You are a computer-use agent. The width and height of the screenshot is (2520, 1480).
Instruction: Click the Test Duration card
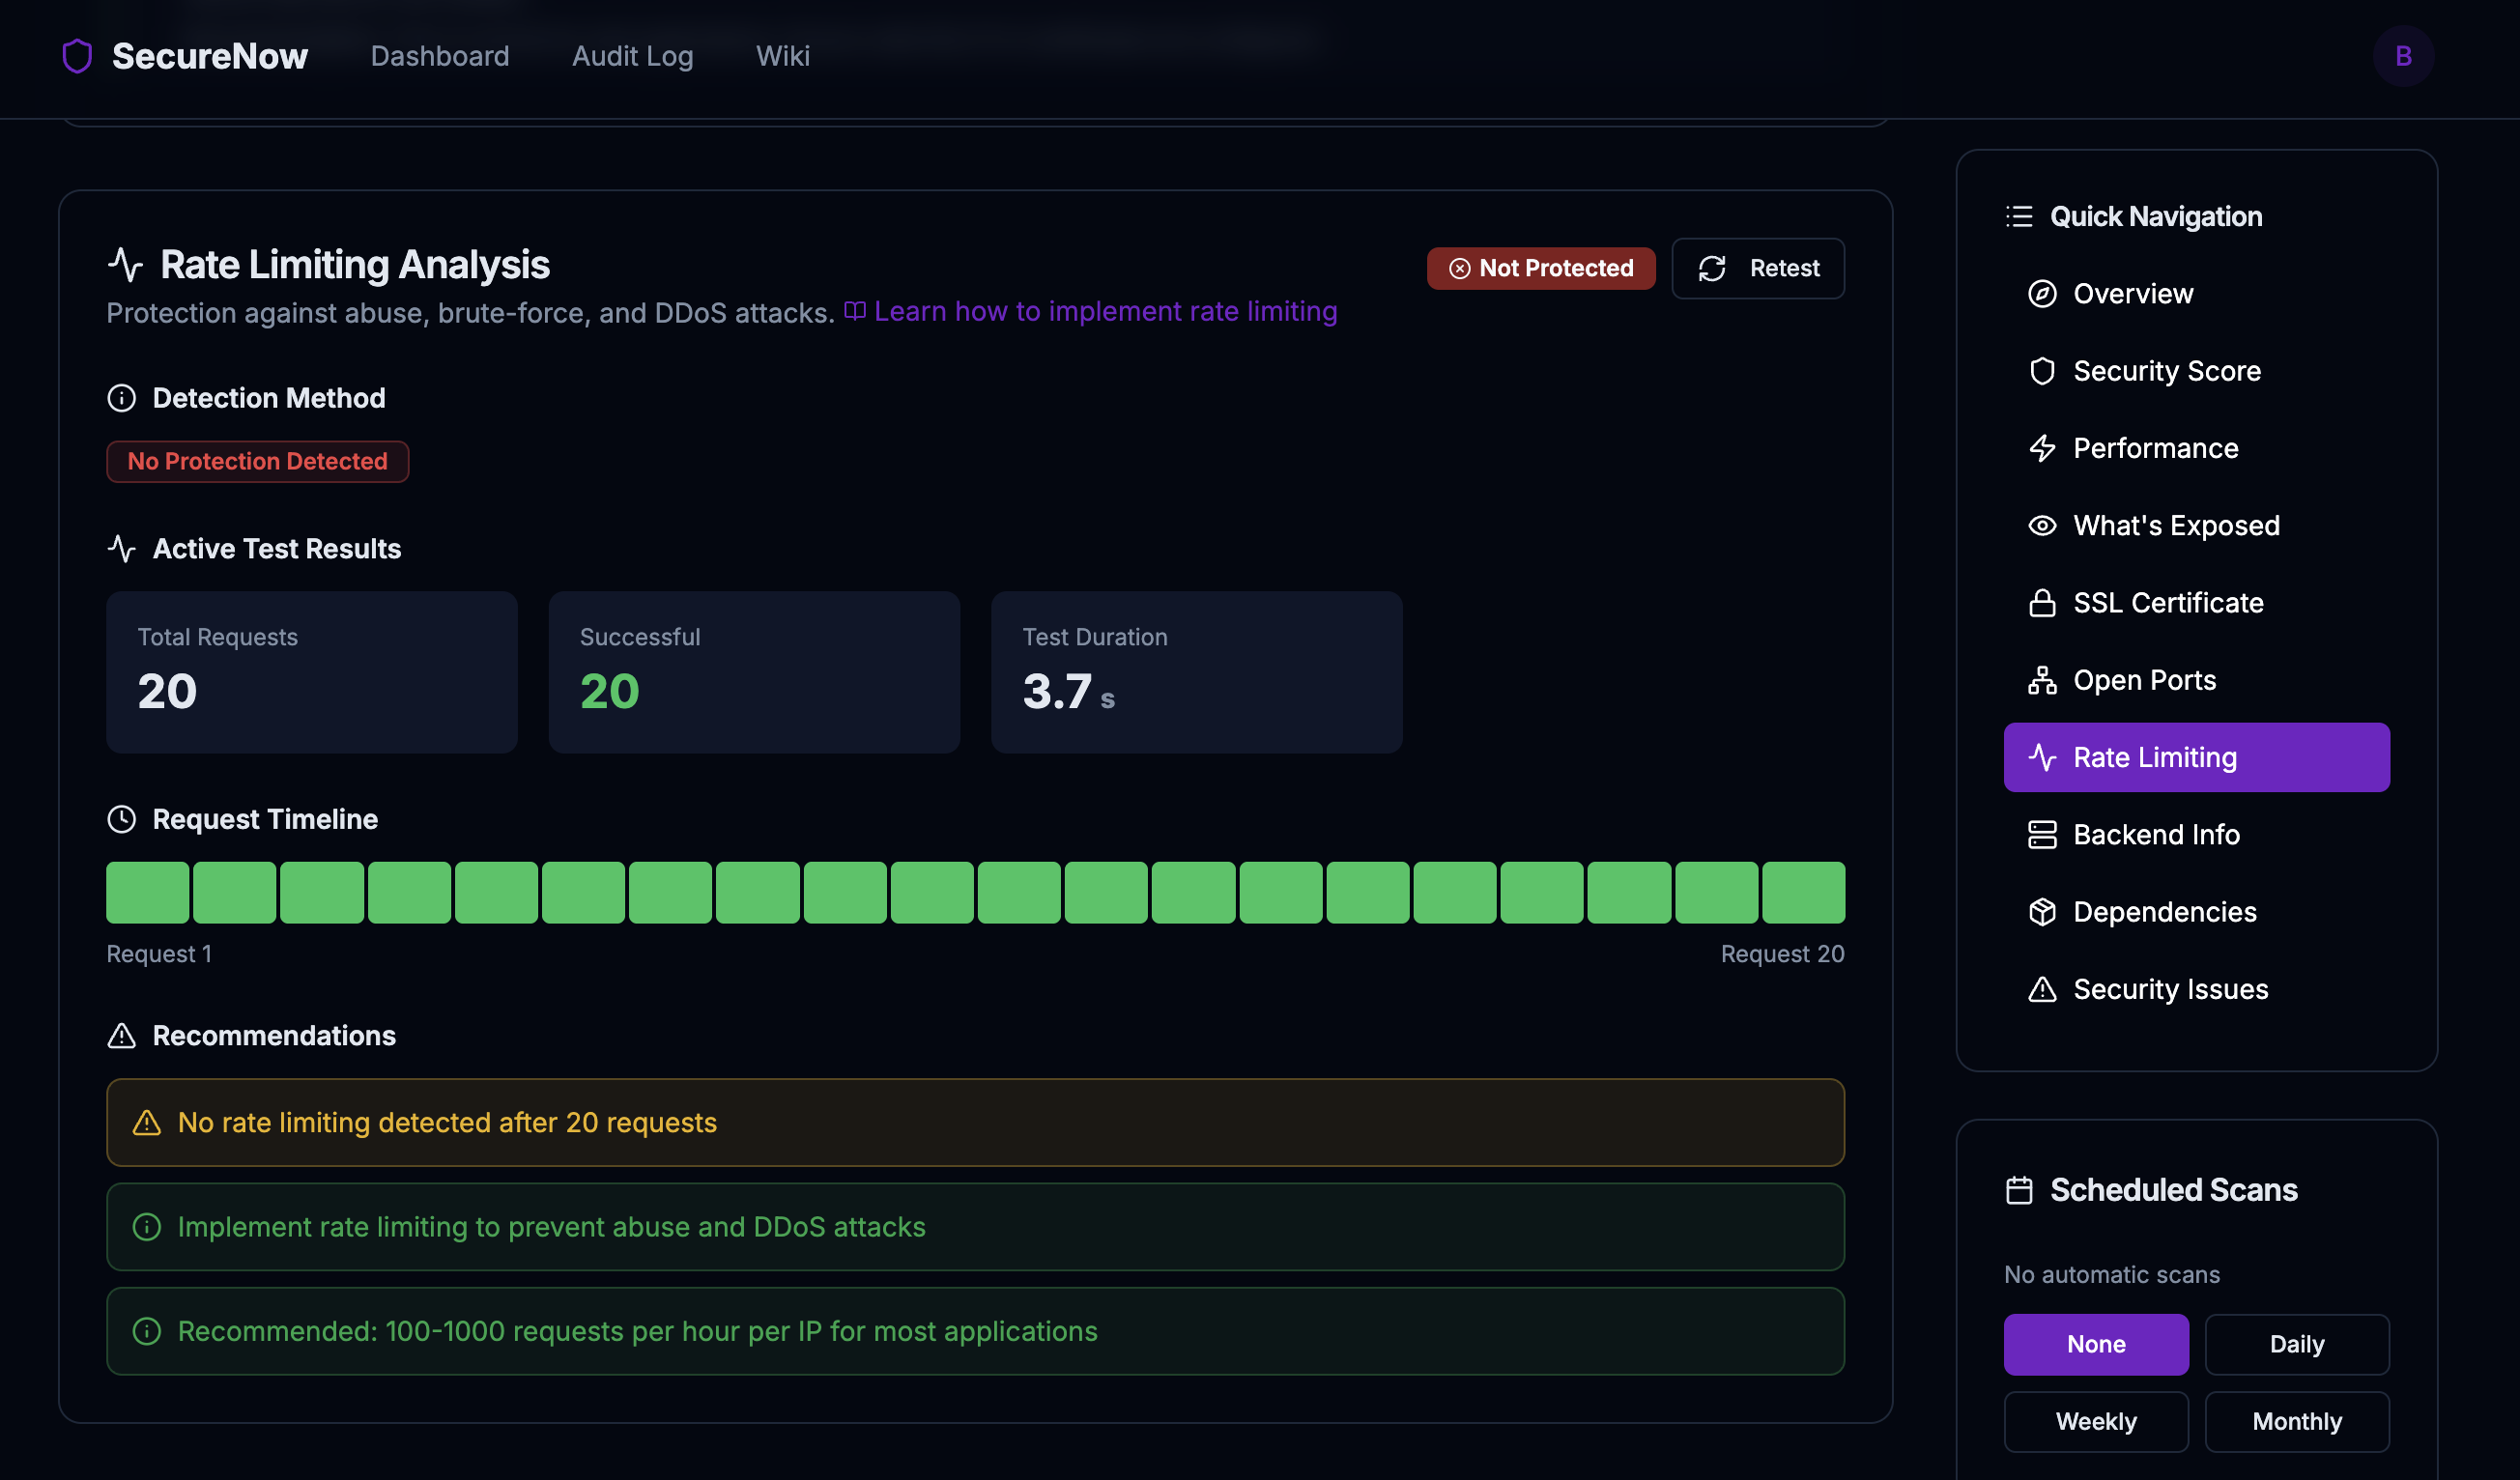tap(1197, 672)
